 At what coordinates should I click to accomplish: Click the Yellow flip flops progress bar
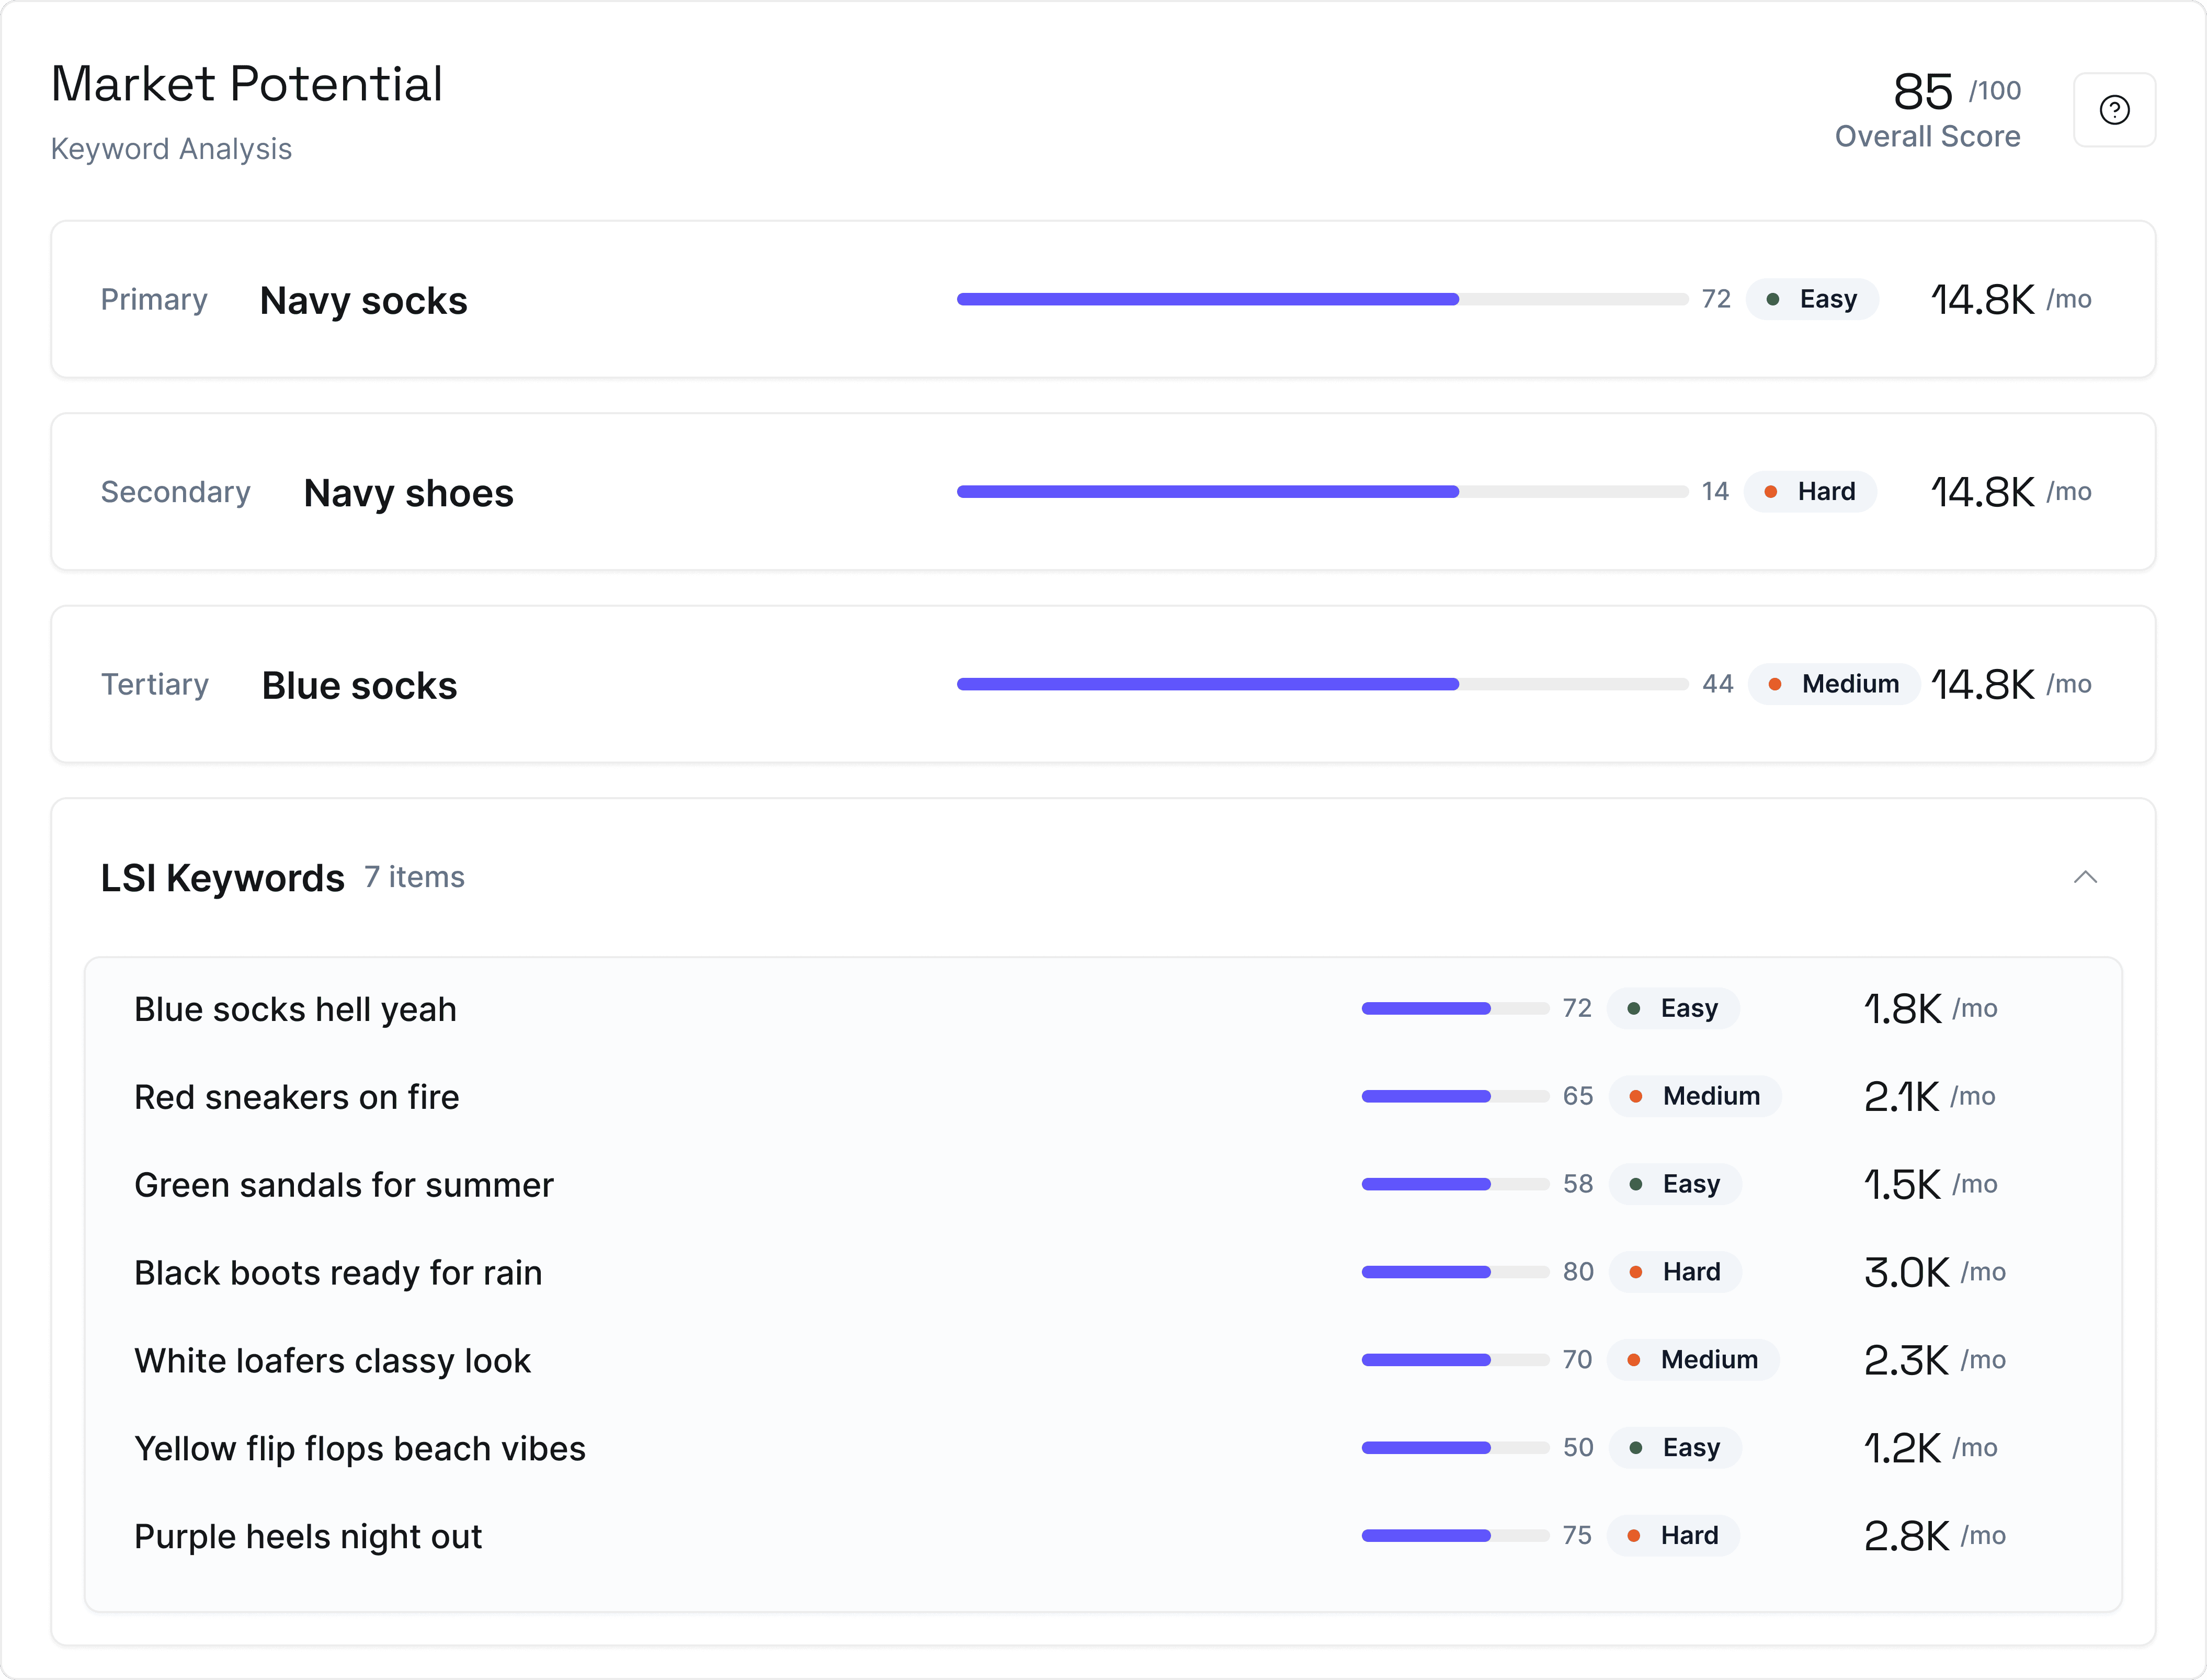pos(1454,1447)
